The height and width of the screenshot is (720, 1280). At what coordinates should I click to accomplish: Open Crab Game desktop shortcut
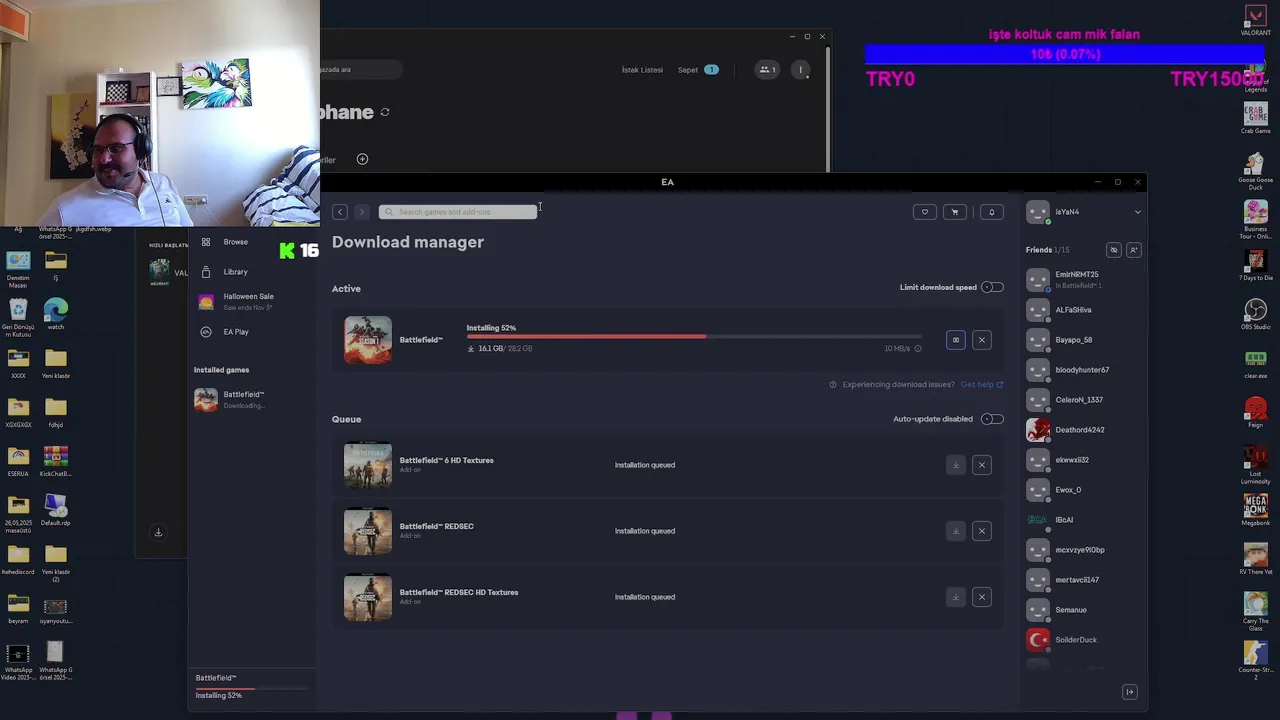[x=1256, y=118]
